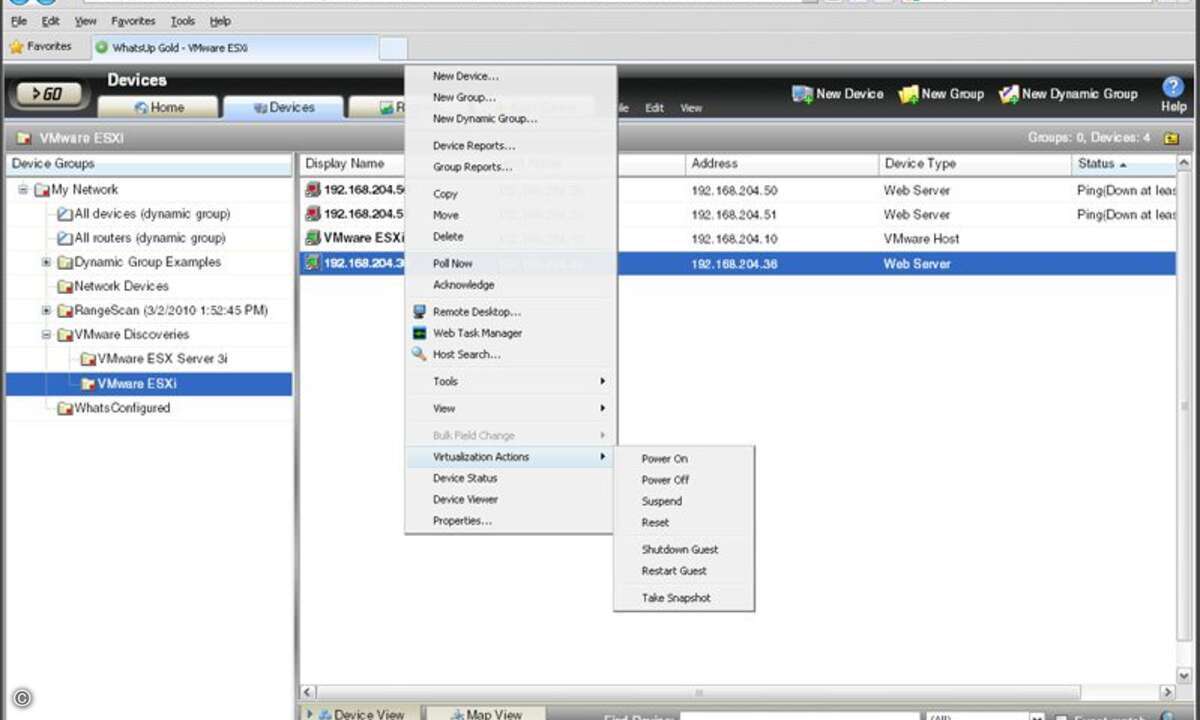
Task: Open the browser File menu
Action: [19, 20]
